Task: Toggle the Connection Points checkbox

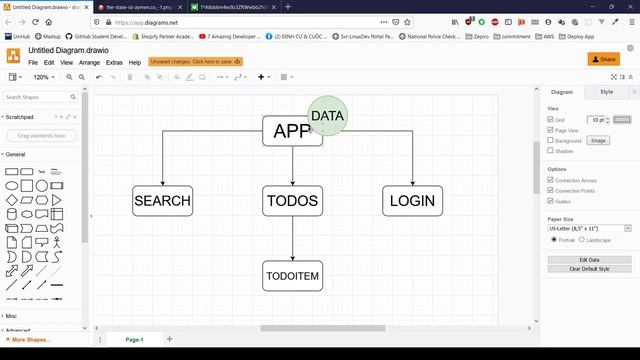Action: pyautogui.click(x=550, y=191)
